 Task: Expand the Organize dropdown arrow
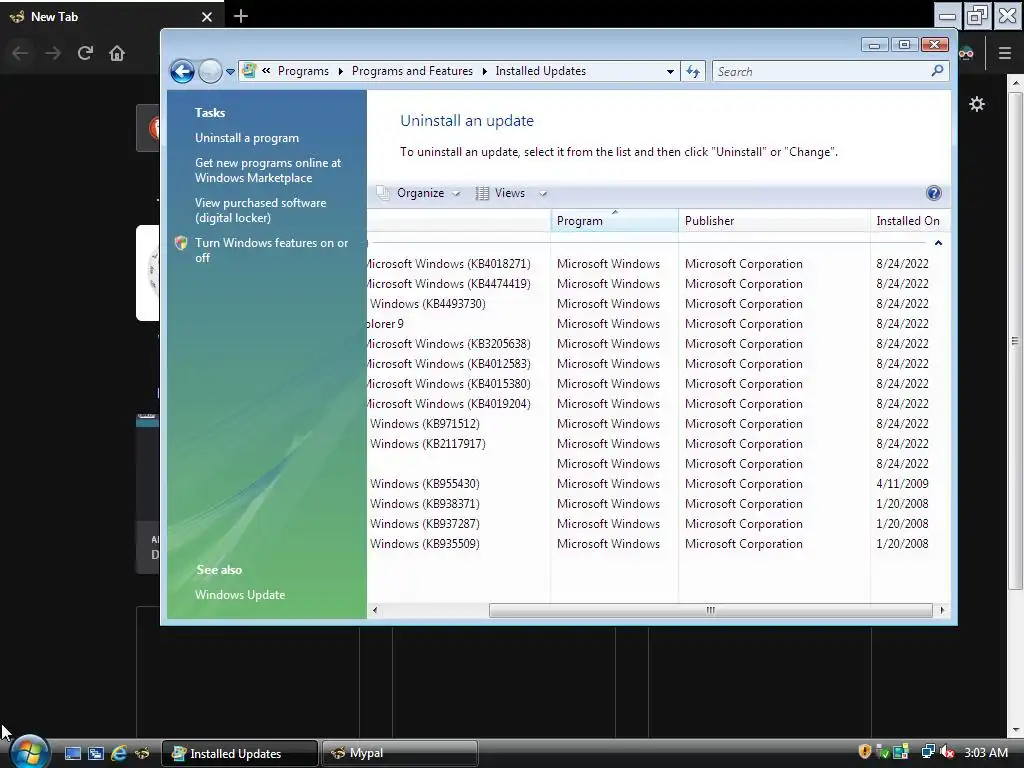pyautogui.click(x=456, y=194)
